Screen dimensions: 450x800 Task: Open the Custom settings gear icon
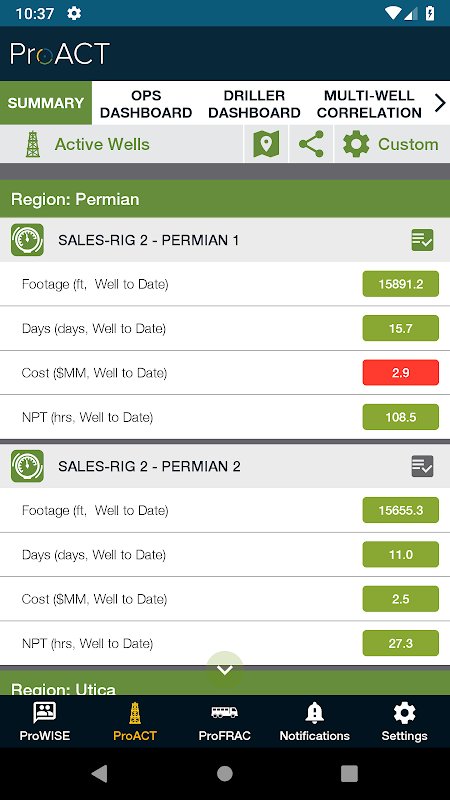356,144
